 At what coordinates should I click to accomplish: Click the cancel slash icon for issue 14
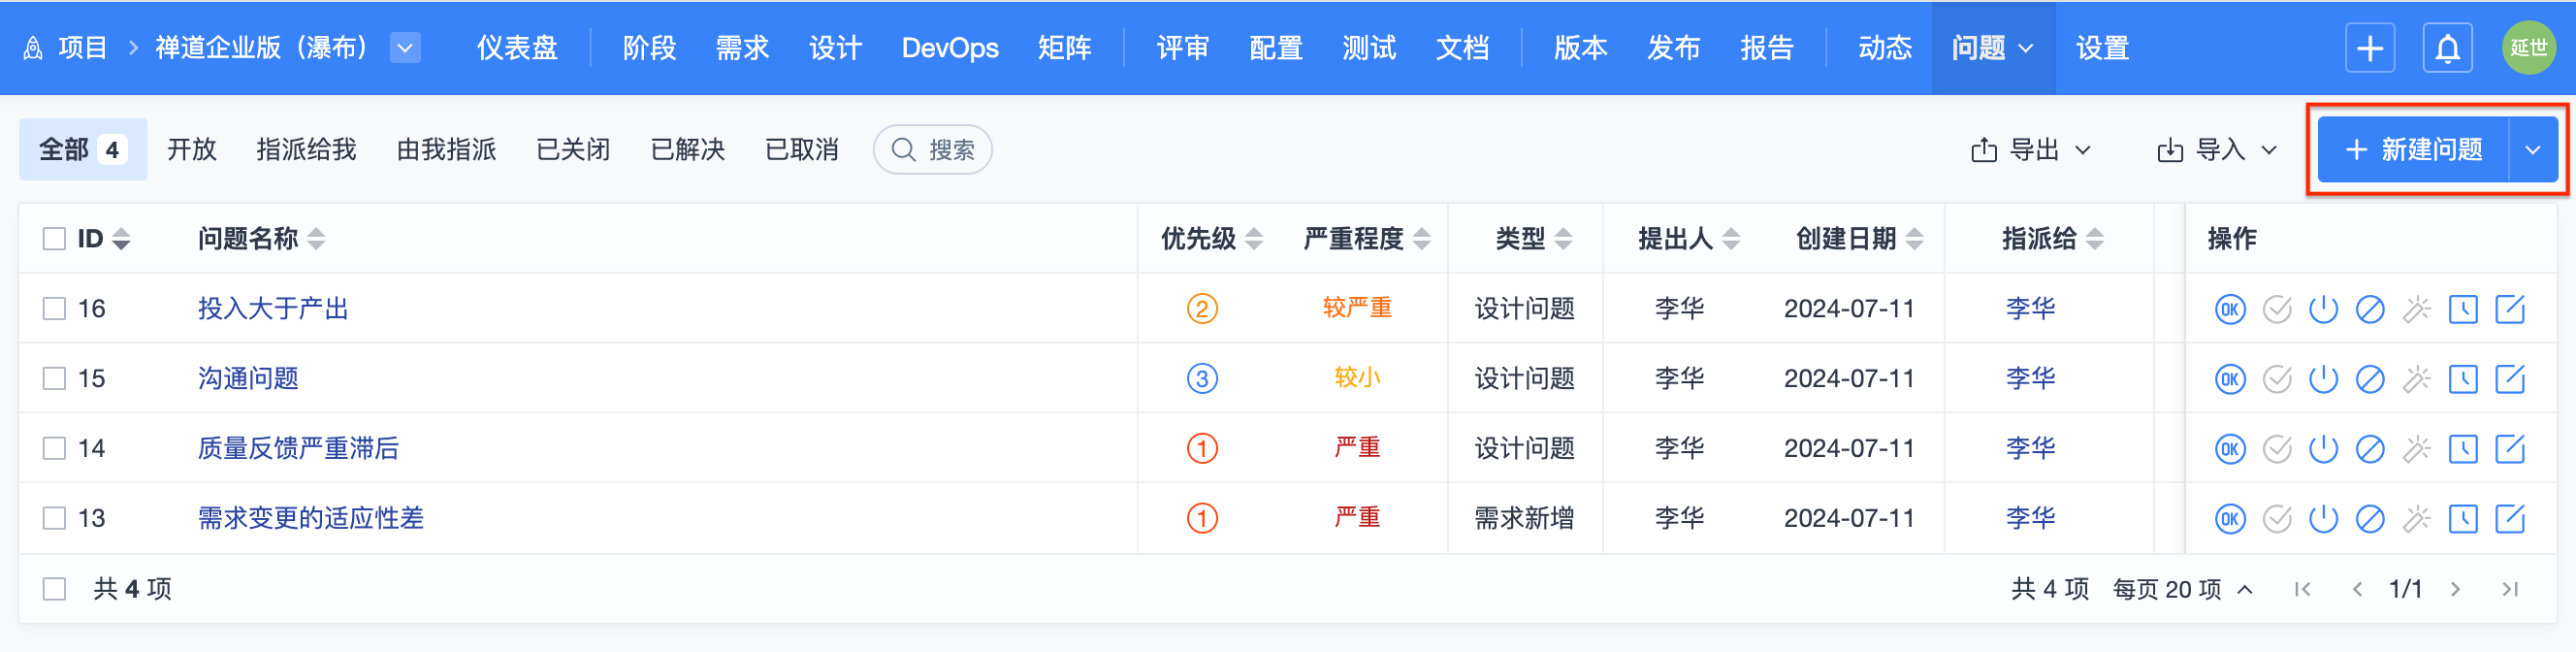pos(2370,449)
